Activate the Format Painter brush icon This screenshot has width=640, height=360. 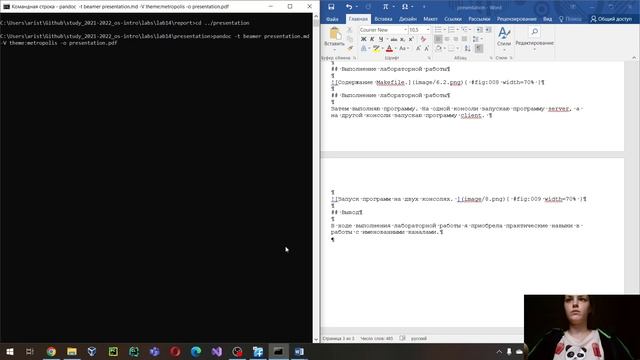350,49
